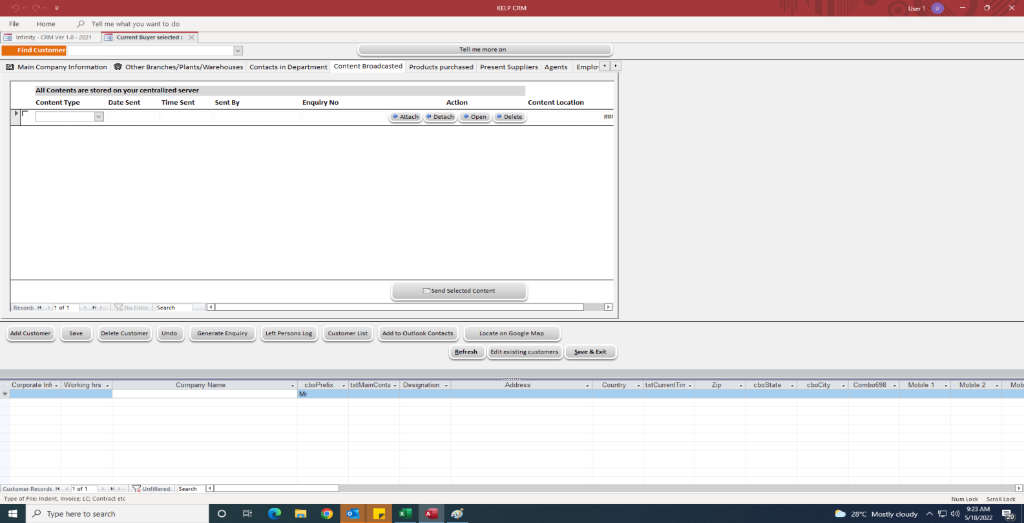The height and width of the screenshot is (523, 1024).
Task: Click the Sticky Notes taskbar icon
Action: click(379, 514)
